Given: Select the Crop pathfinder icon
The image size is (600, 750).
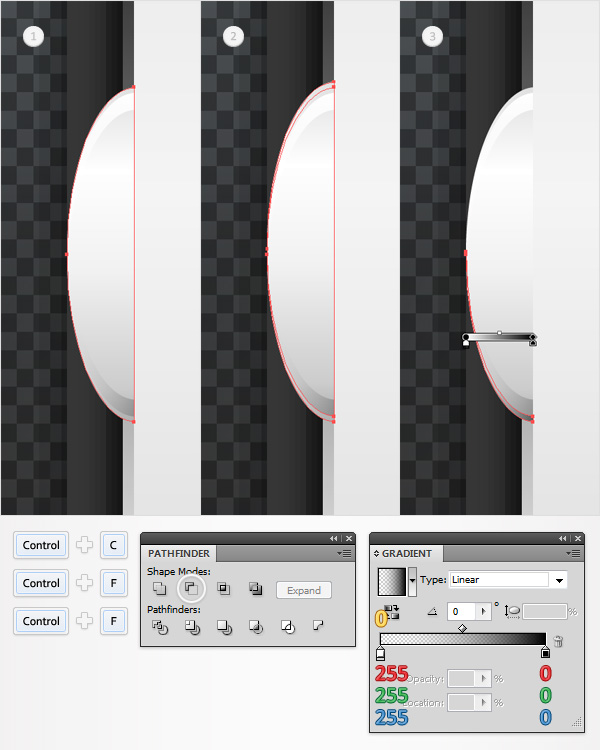Looking at the screenshot, I should 256,627.
